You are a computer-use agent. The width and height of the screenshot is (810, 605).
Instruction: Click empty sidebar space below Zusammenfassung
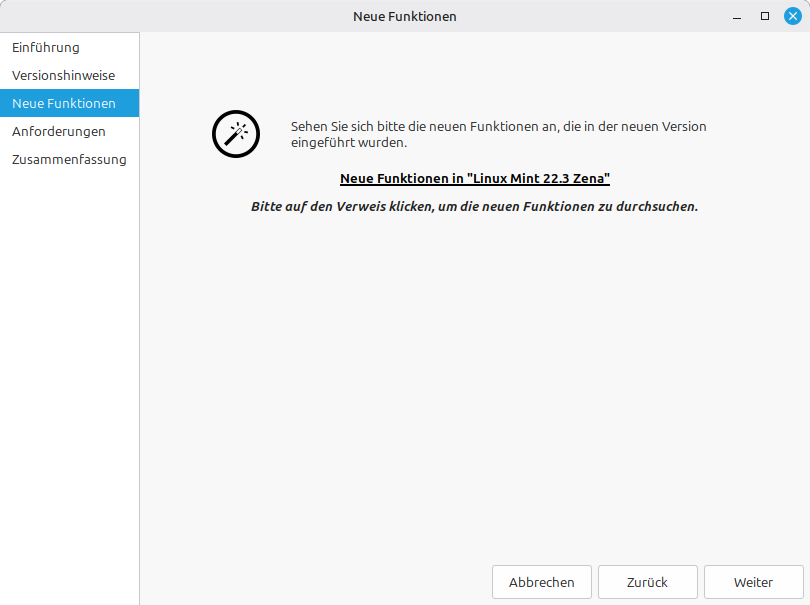tap(69, 380)
